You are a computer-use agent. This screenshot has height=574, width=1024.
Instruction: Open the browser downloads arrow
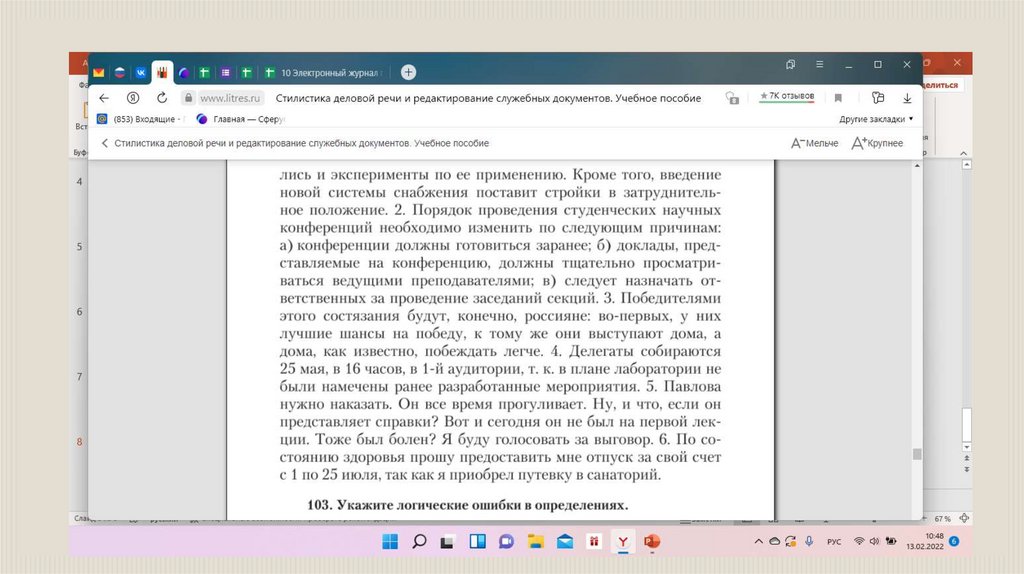click(x=907, y=98)
